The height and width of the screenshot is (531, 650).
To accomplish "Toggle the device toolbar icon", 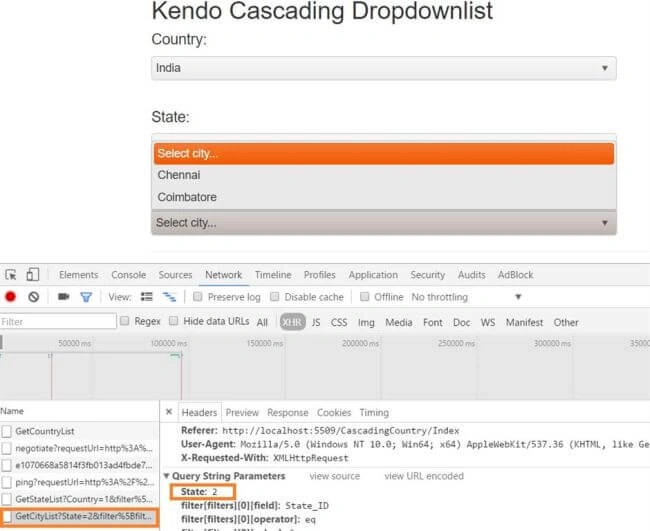I will point(32,274).
